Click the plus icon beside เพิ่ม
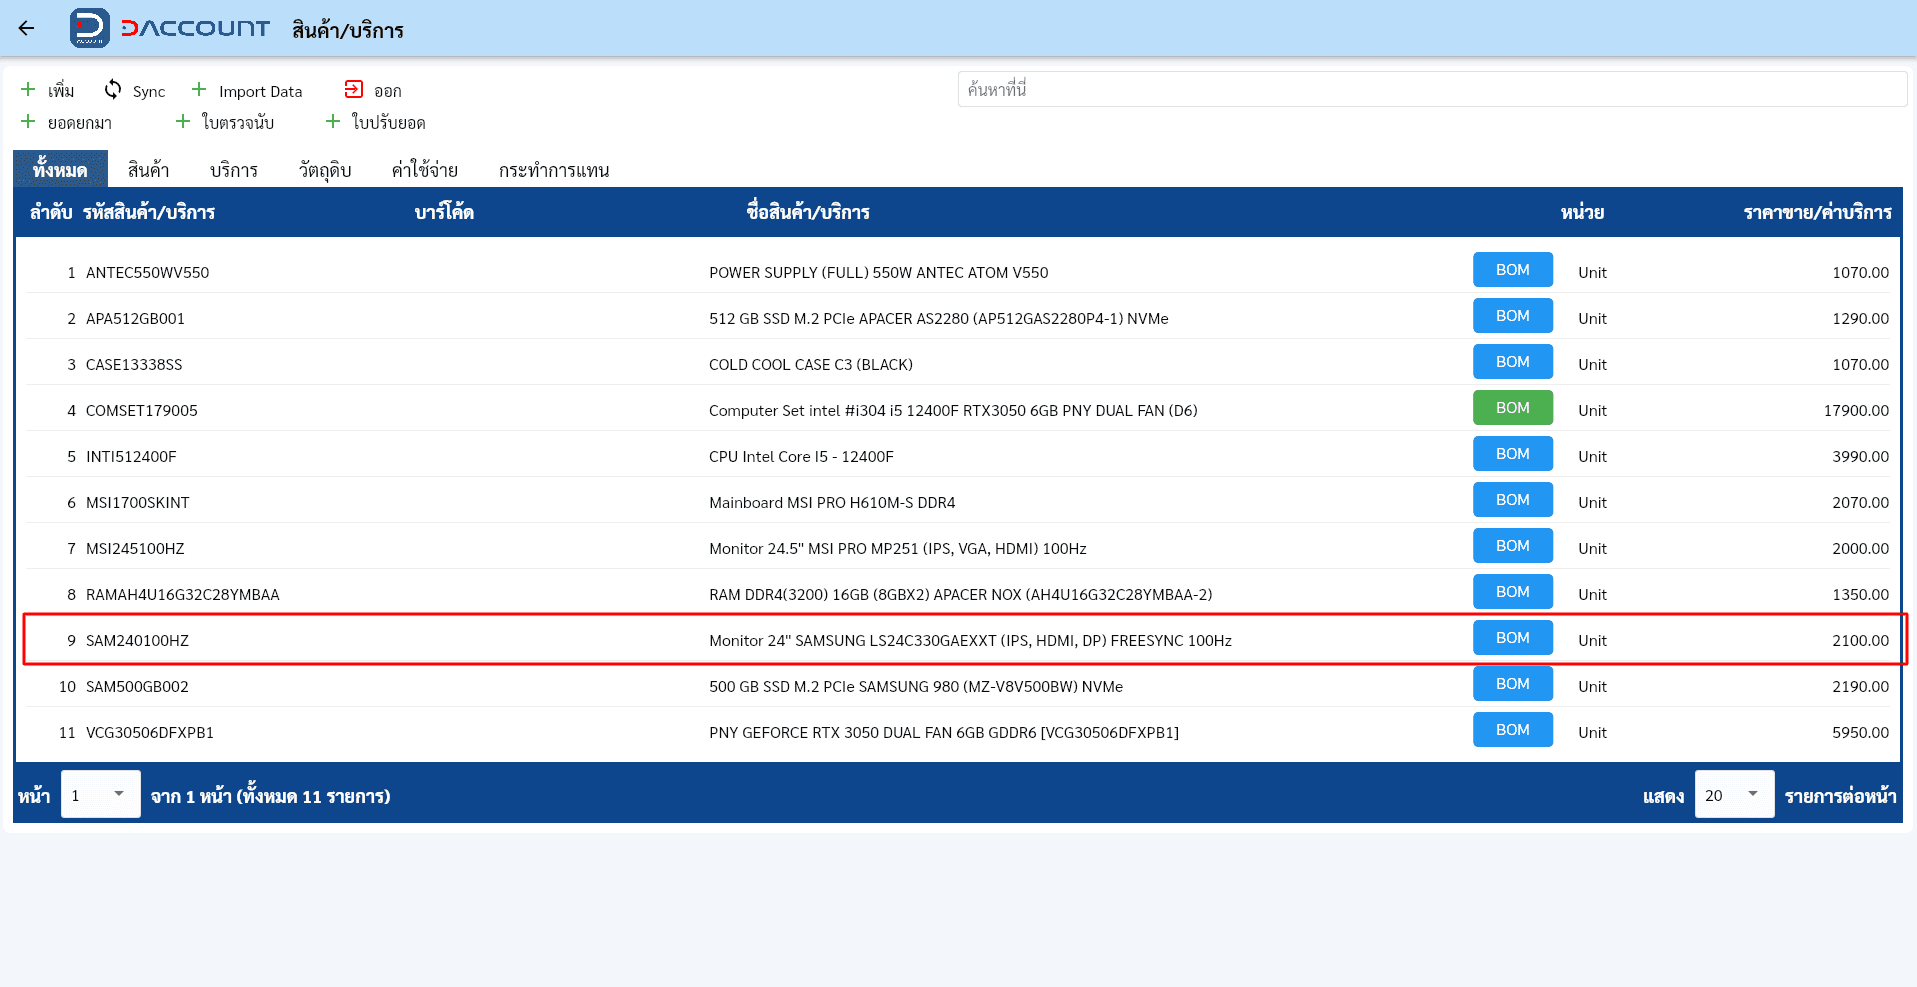Image resolution: width=1917 pixels, height=987 pixels. click(28, 89)
